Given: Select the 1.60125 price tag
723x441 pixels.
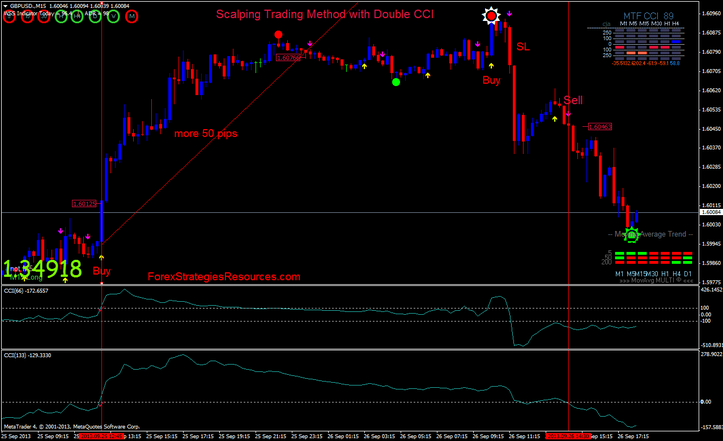Looking at the screenshot, I should coord(84,203).
